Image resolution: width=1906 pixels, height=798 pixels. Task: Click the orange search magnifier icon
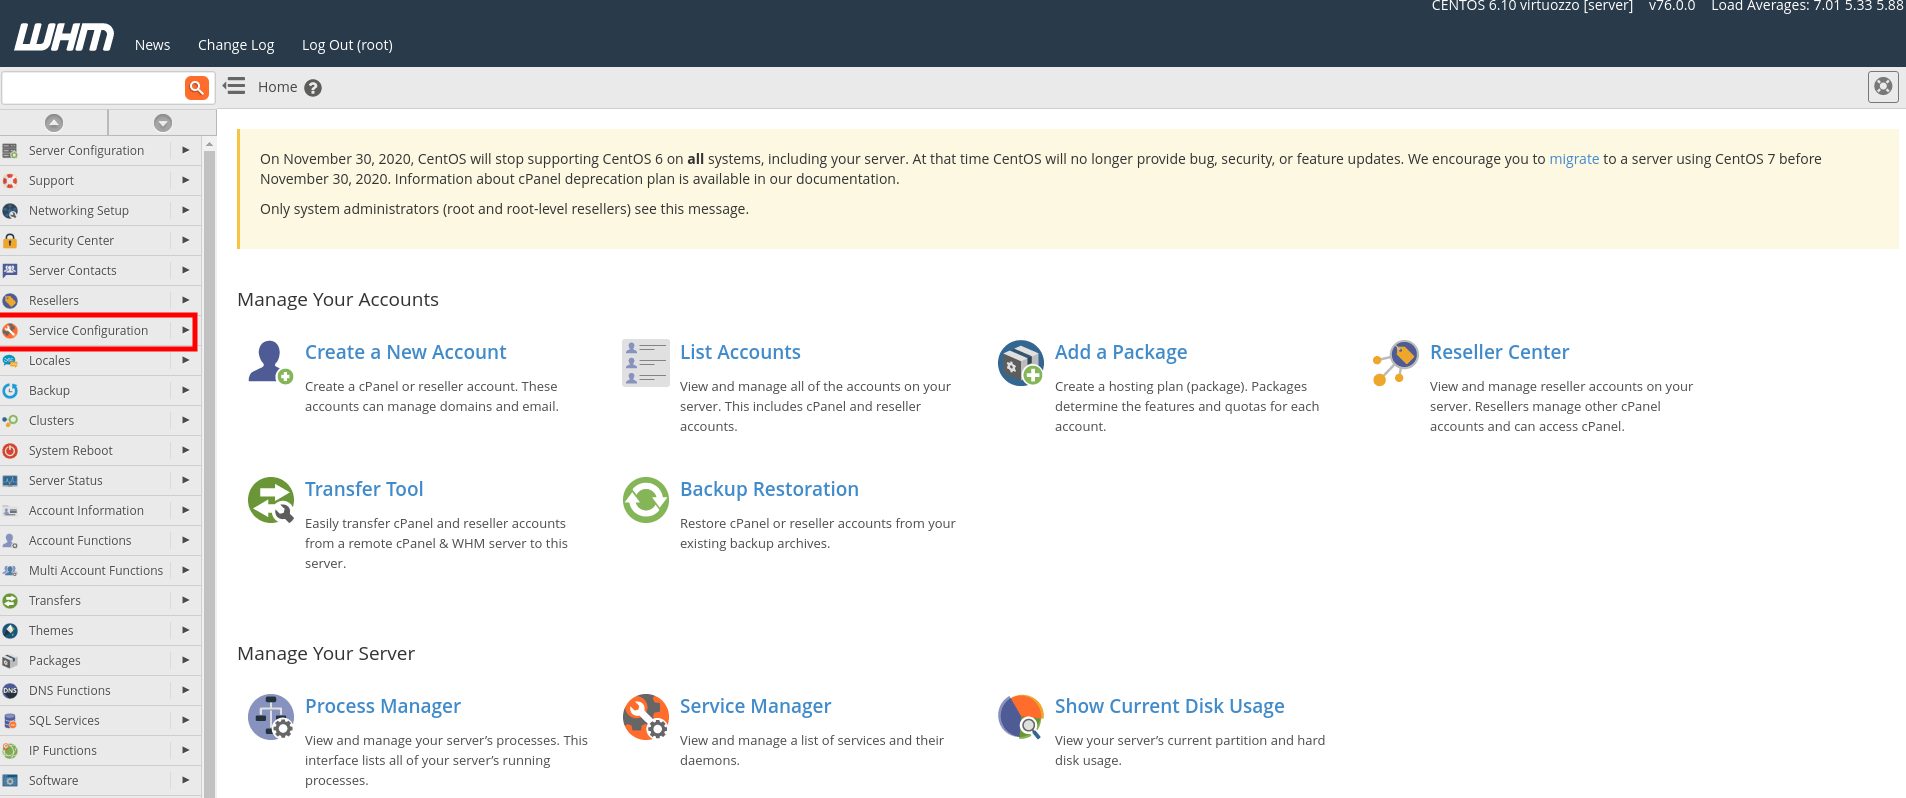(197, 88)
